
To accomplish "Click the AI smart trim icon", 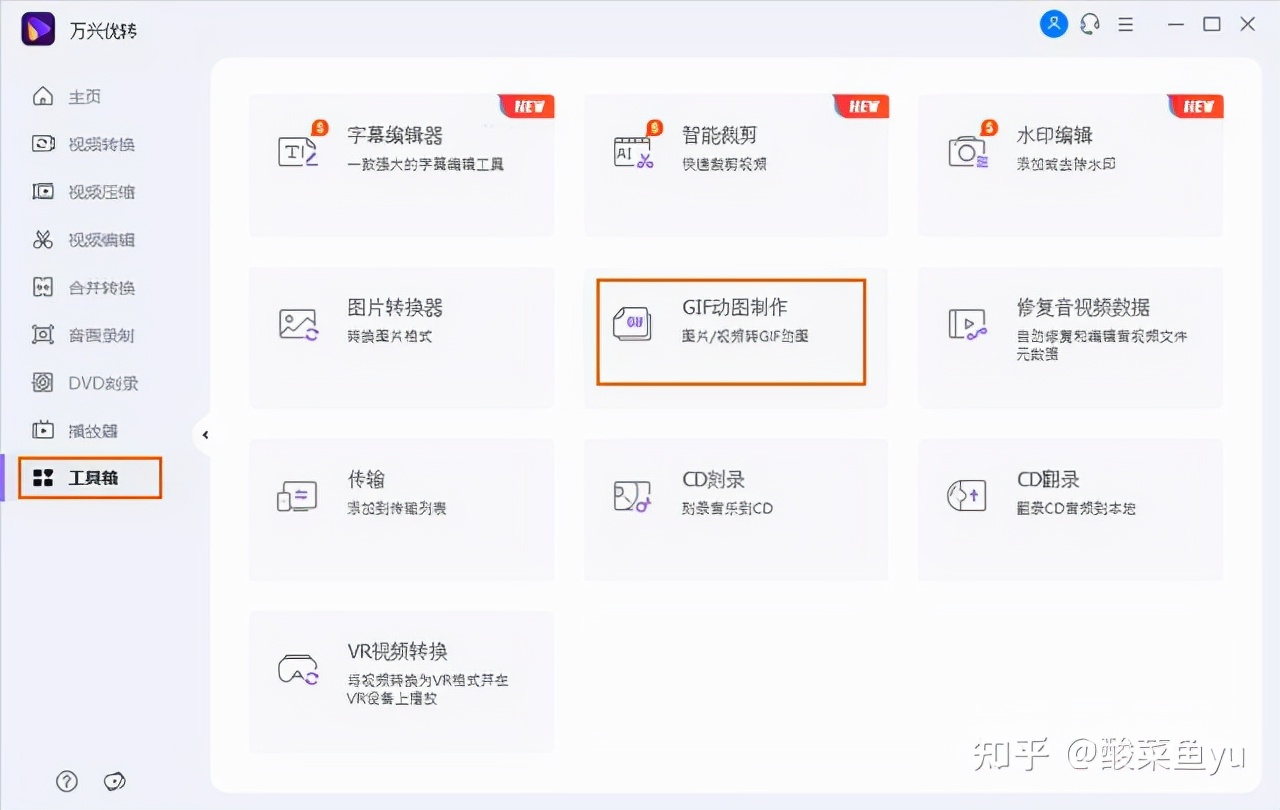I will [633, 150].
